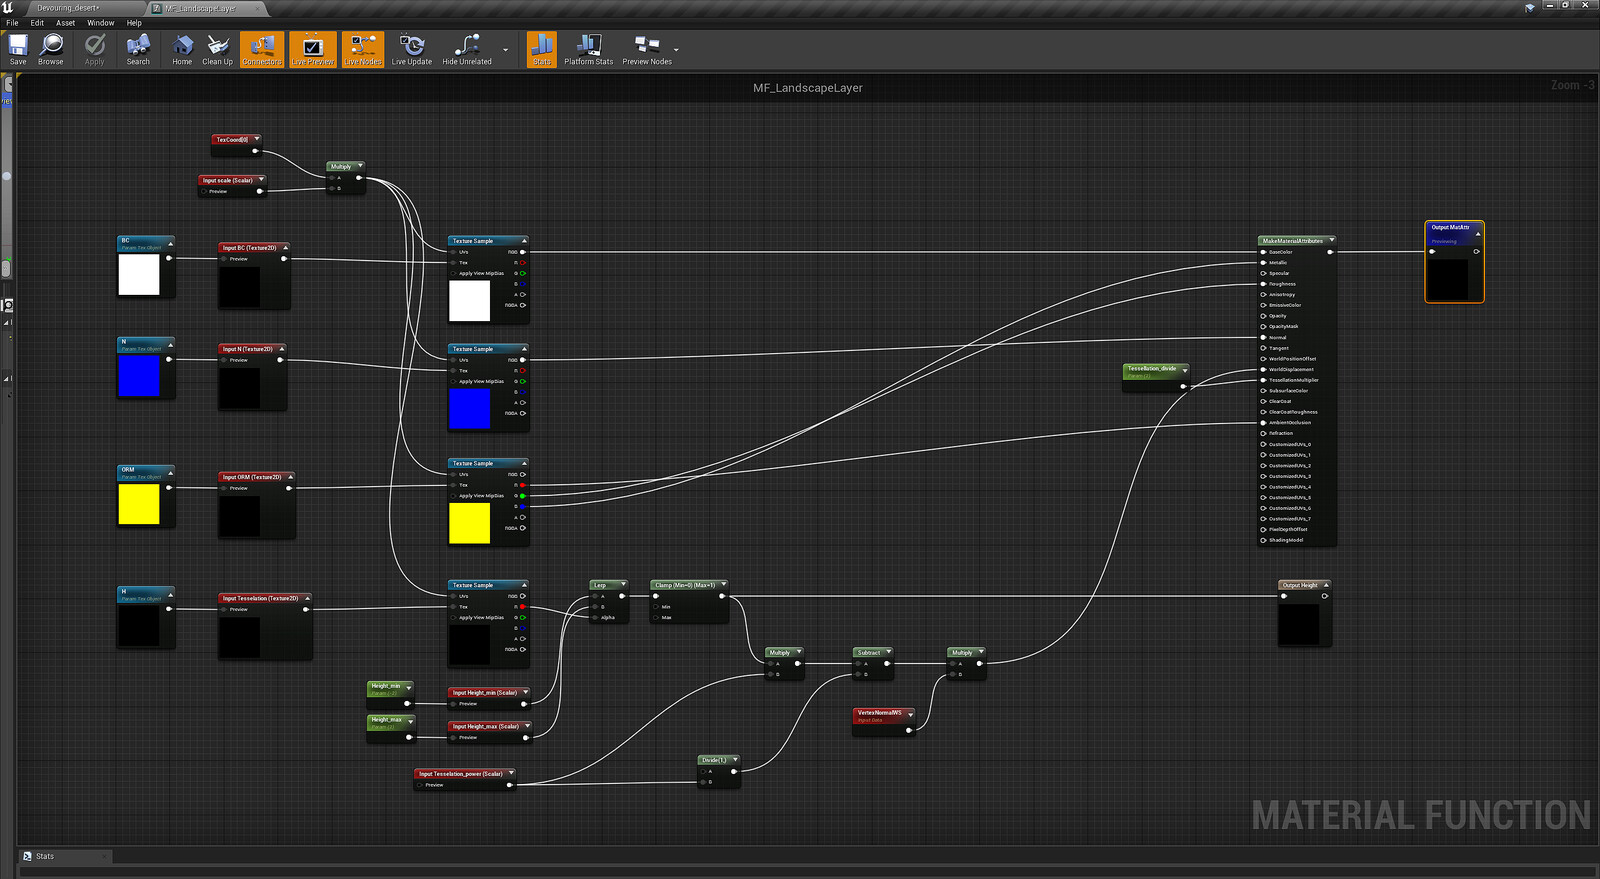Toggle the Connectors toolbar button
This screenshot has width=1600, height=879.
tap(262, 49)
